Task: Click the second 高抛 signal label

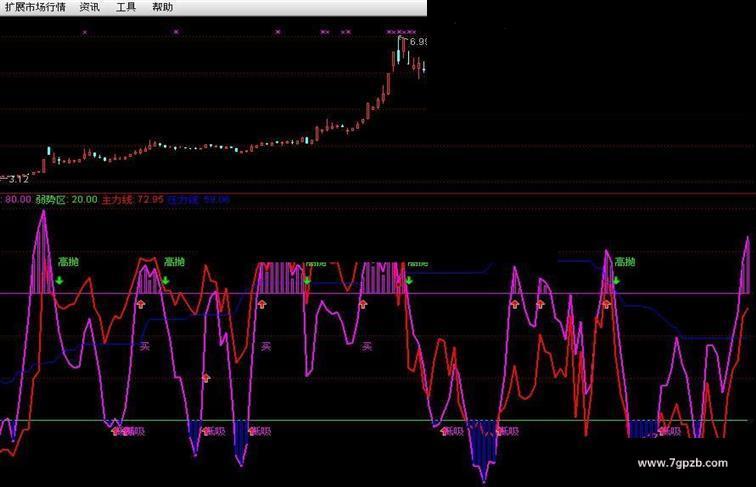Action: pos(174,262)
